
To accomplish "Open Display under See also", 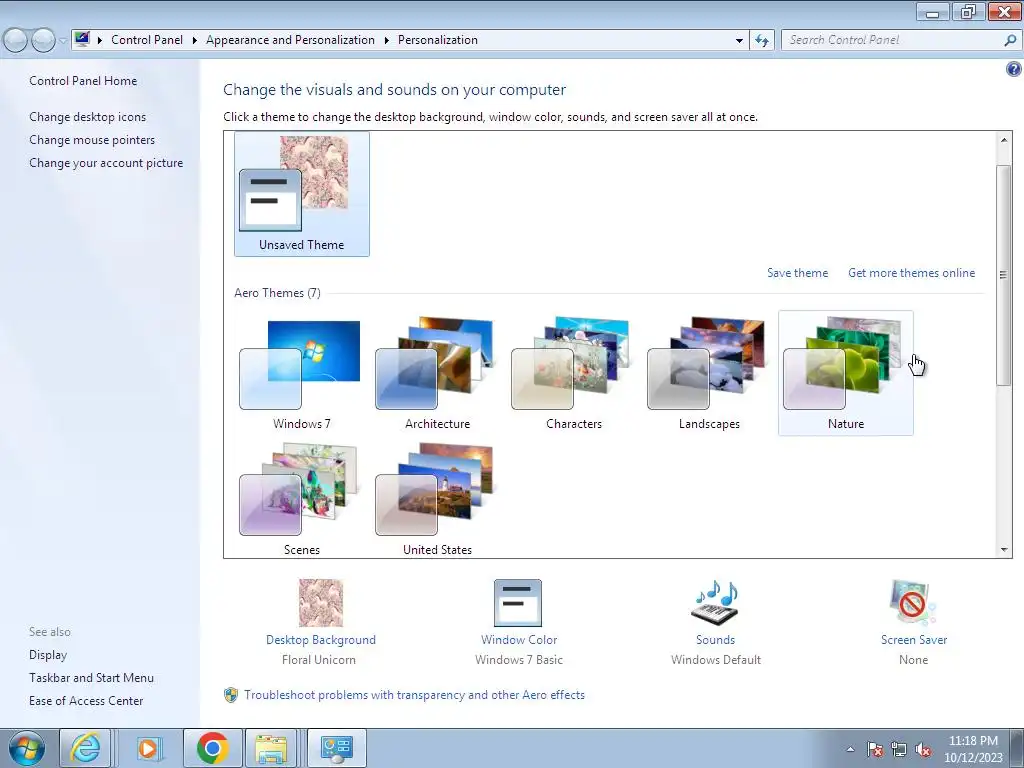I will 48,655.
